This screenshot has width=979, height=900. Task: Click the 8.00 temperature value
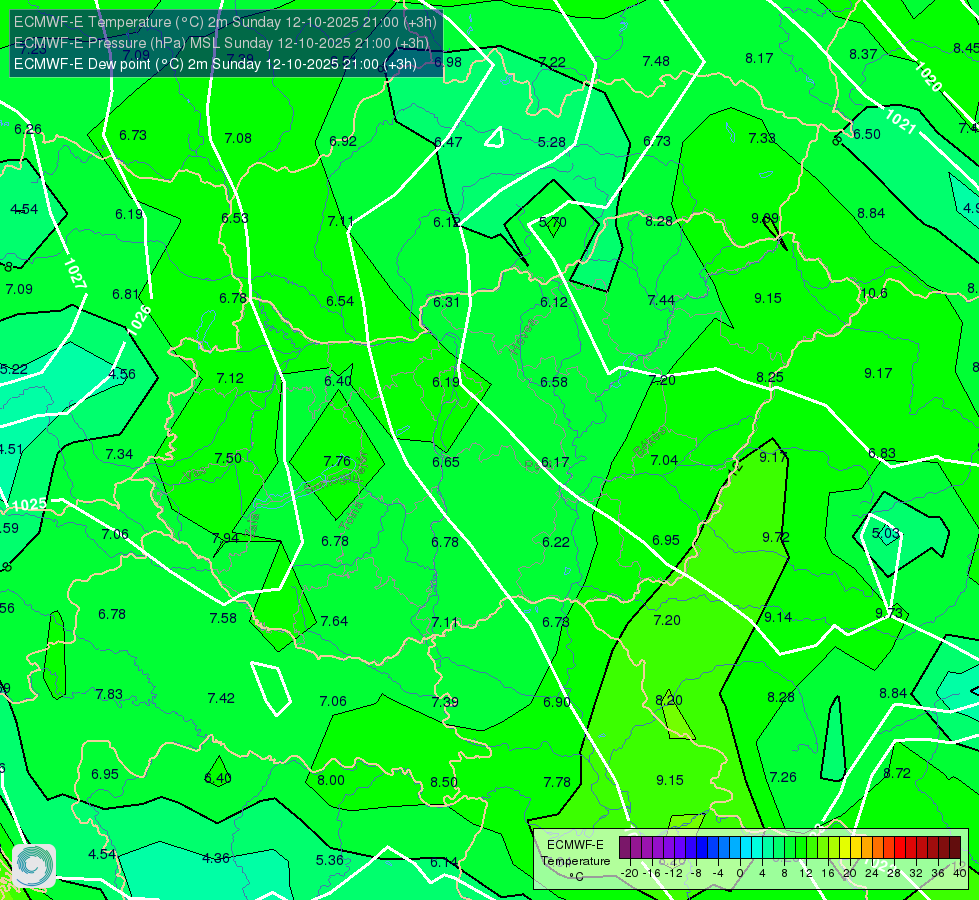pyautogui.click(x=331, y=780)
